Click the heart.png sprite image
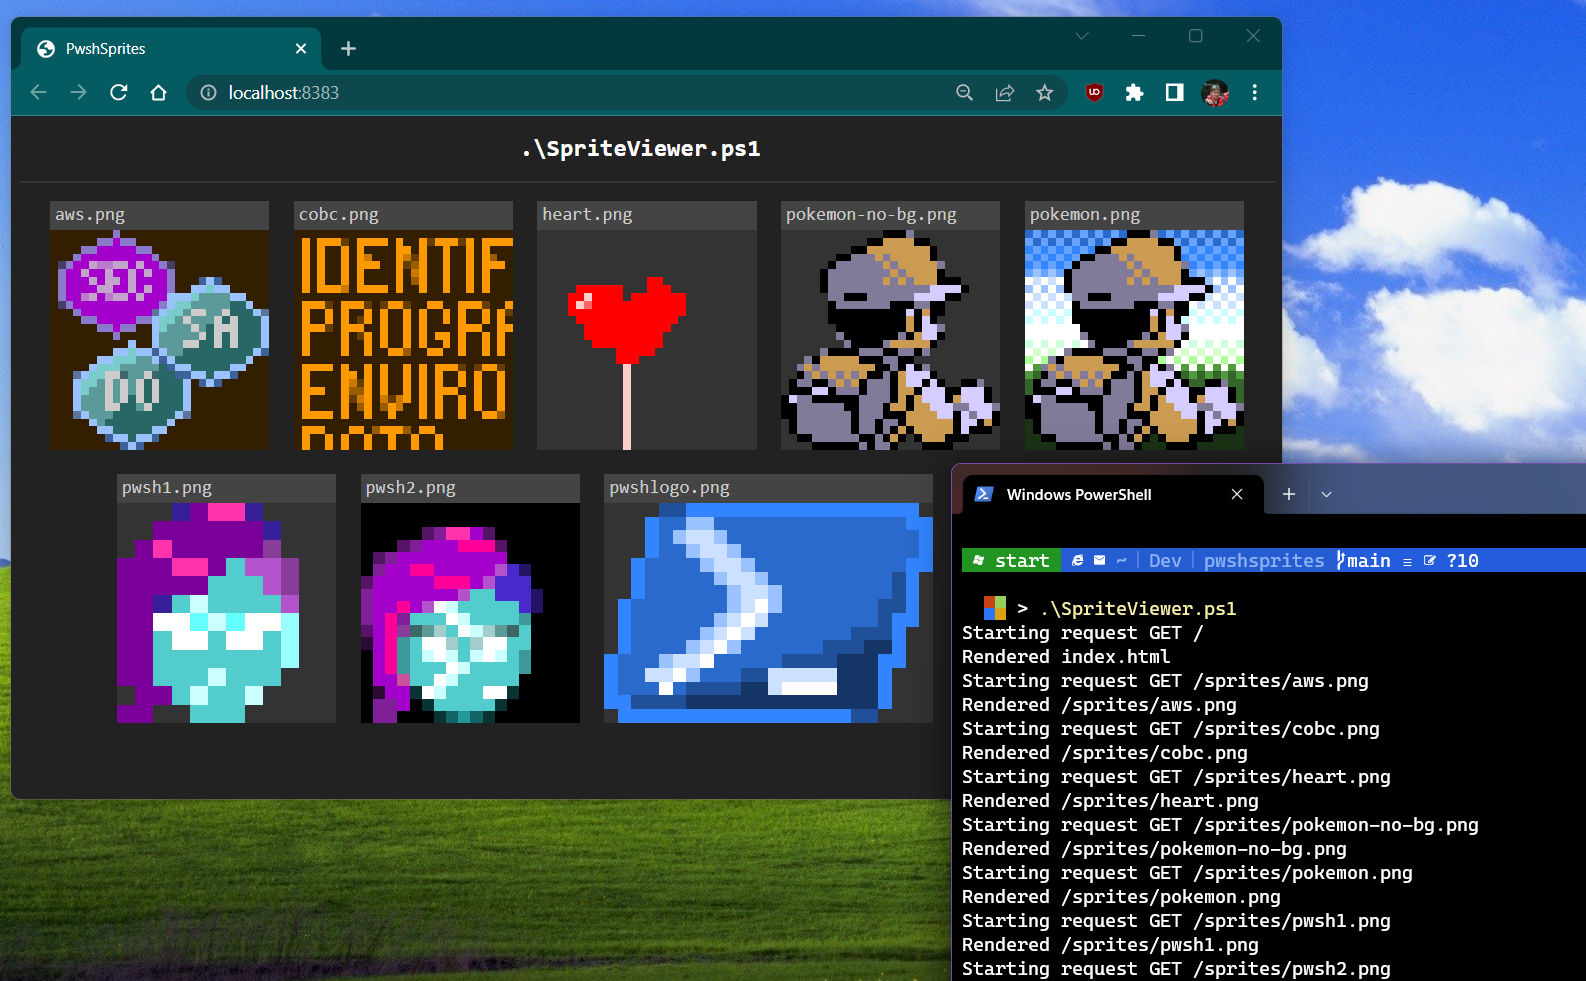The width and height of the screenshot is (1586, 981). click(x=647, y=339)
